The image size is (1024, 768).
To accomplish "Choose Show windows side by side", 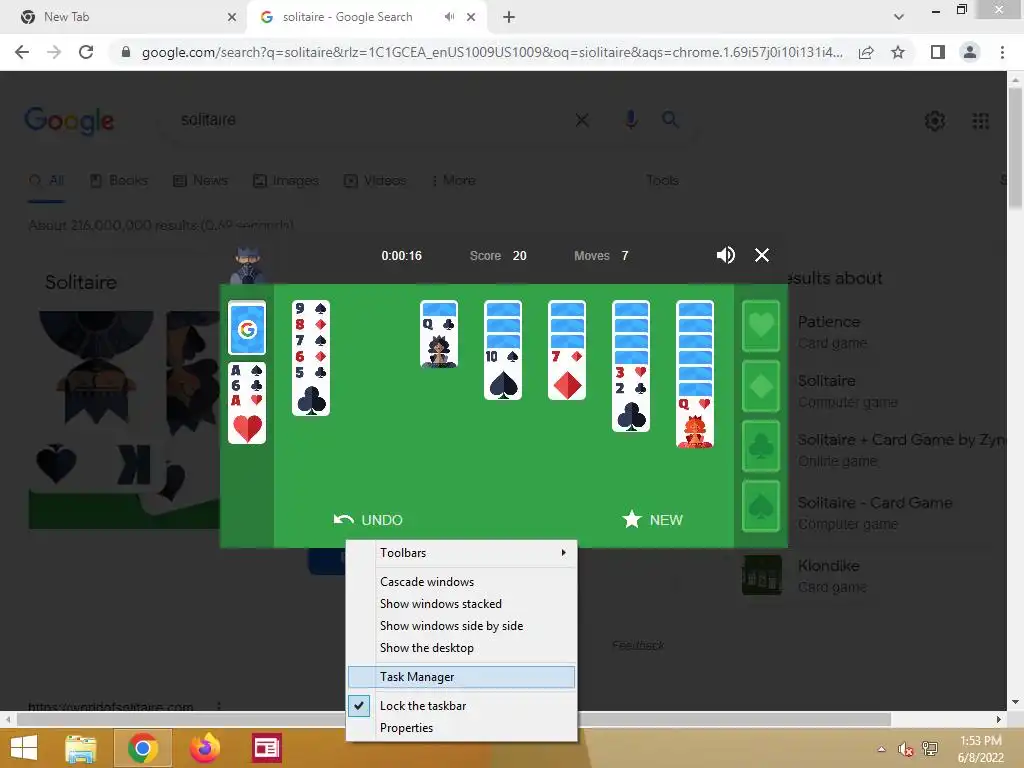I will pyautogui.click(x=462, y=626).
